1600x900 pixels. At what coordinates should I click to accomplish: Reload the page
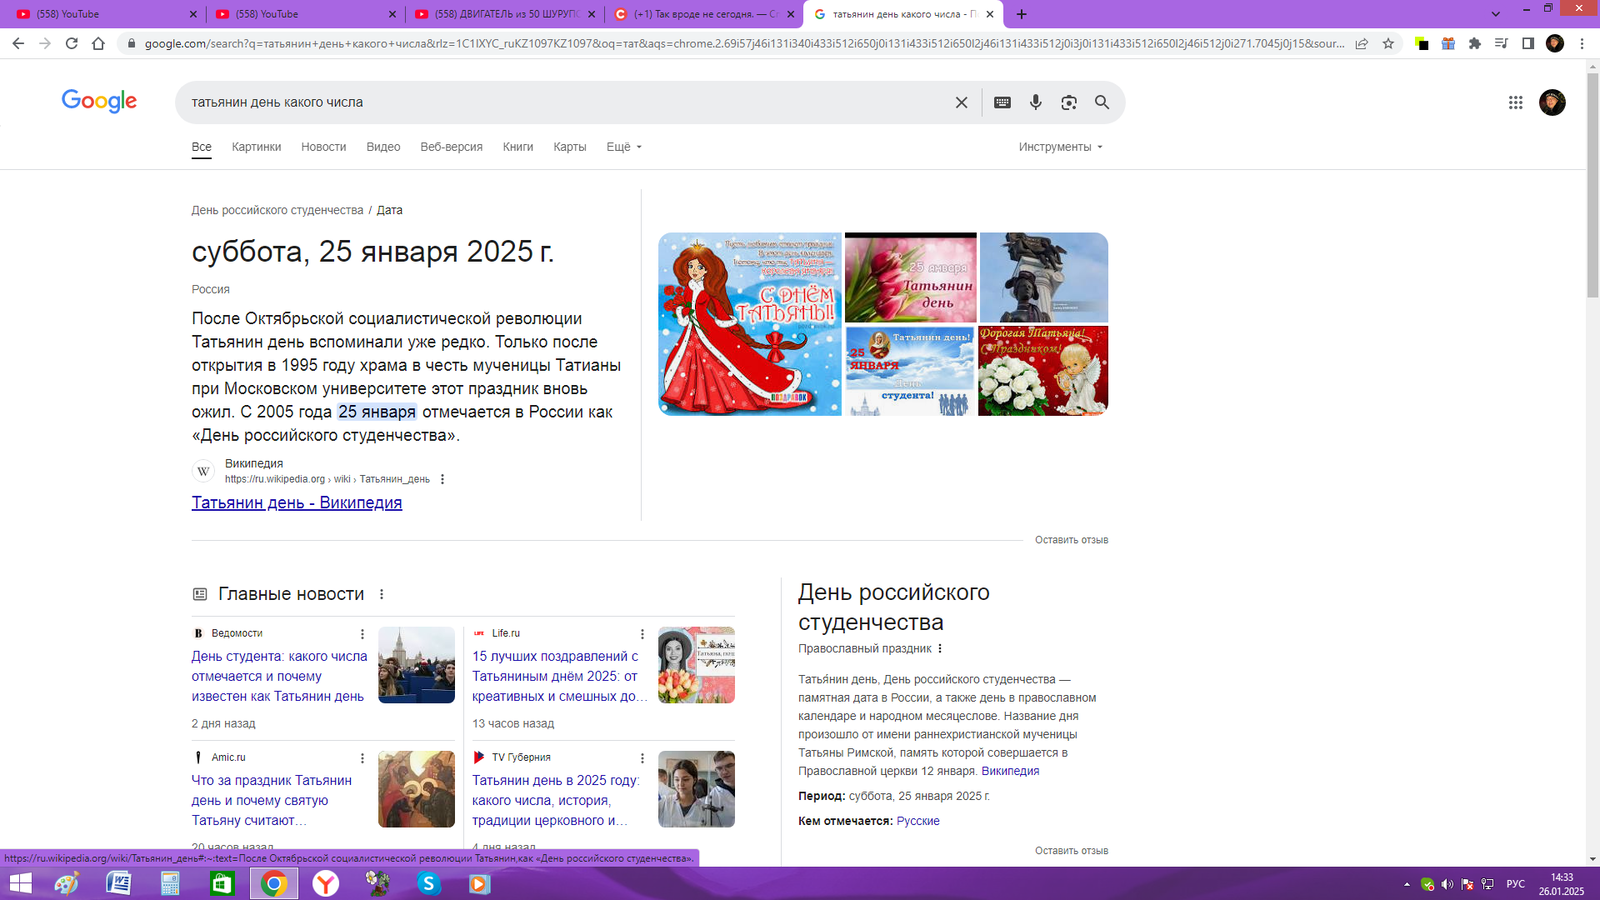(72, 43)
